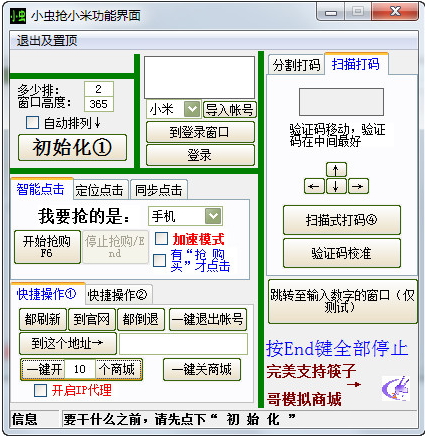Click 扫描式打码④ button
Screen dimensions: 425x436
click(x=342, y=220)
